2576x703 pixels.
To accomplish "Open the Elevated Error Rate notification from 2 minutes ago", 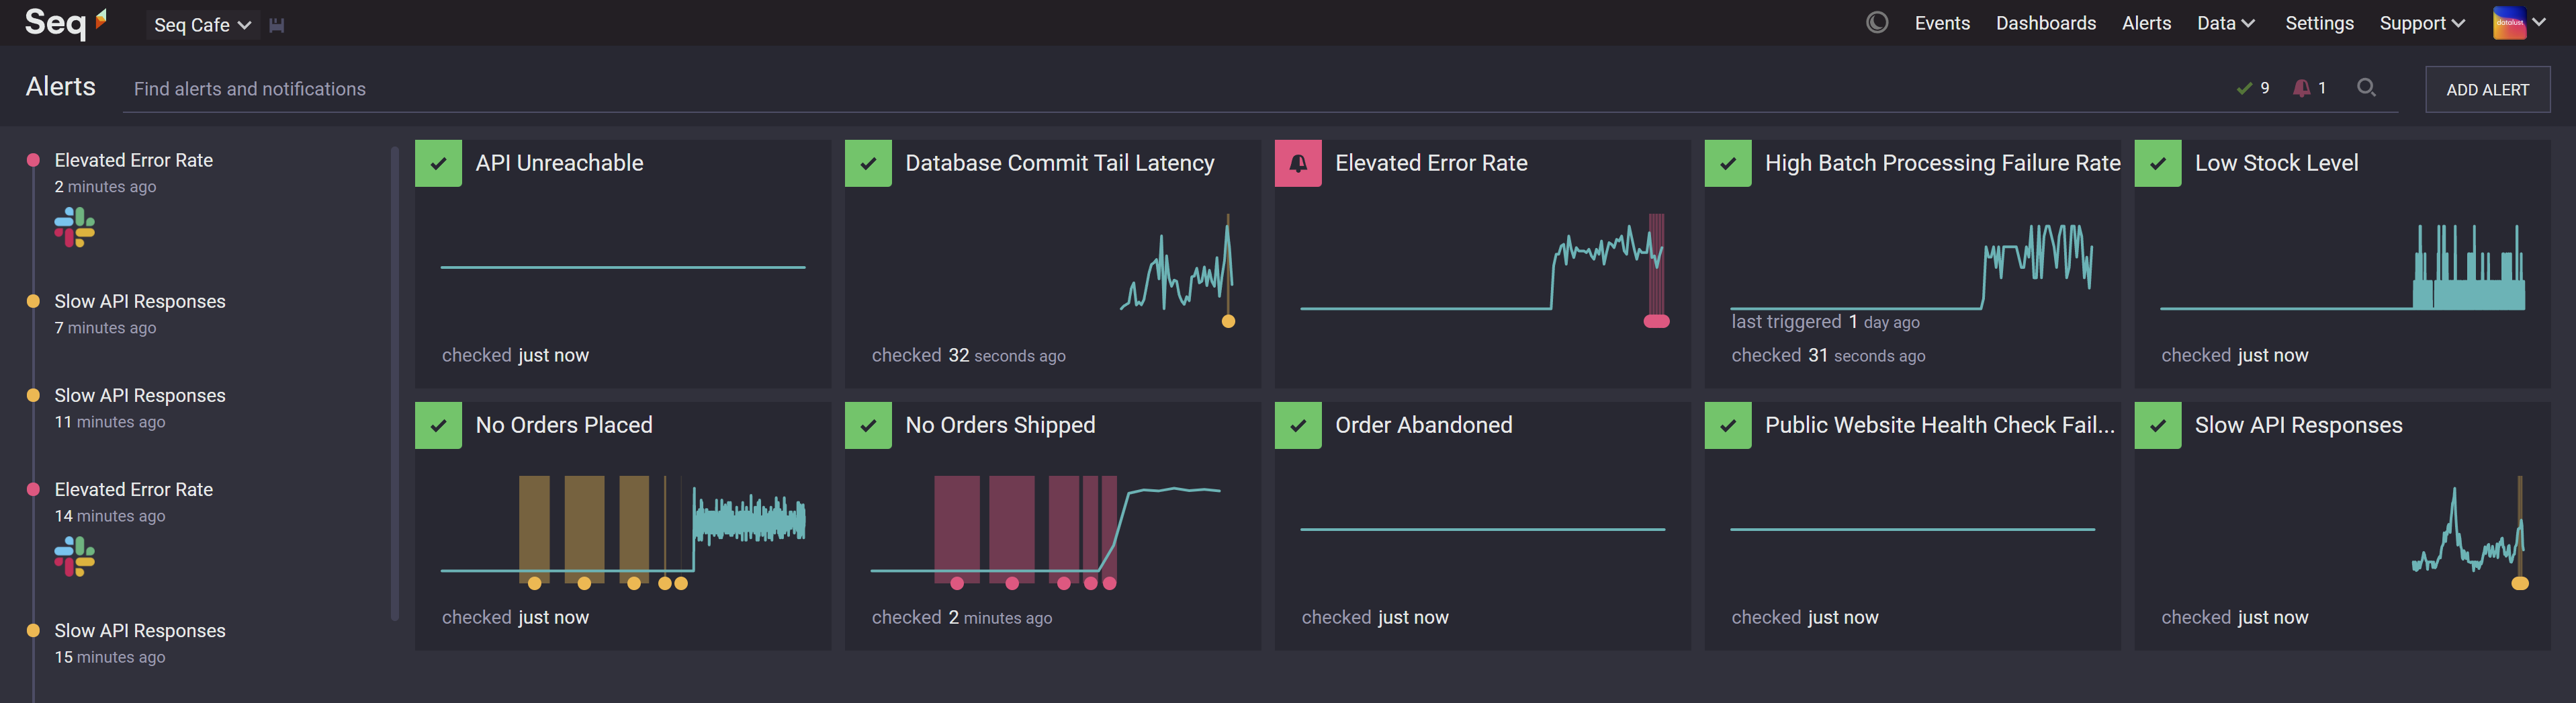I will (x=134, y=160).
